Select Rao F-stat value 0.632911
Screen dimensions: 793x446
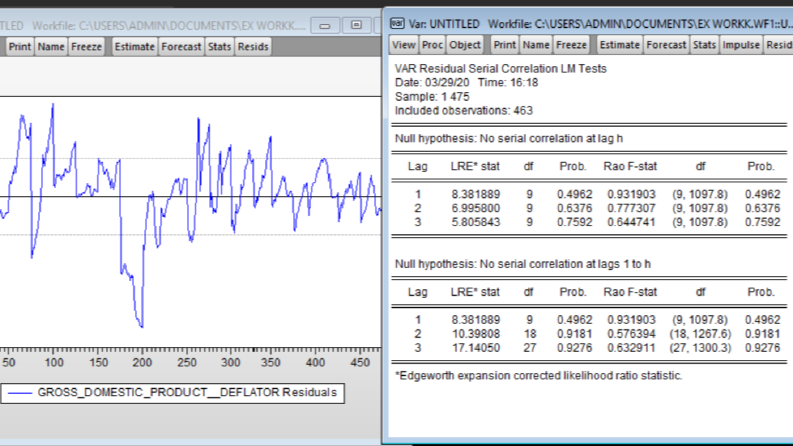coord(631,348)
